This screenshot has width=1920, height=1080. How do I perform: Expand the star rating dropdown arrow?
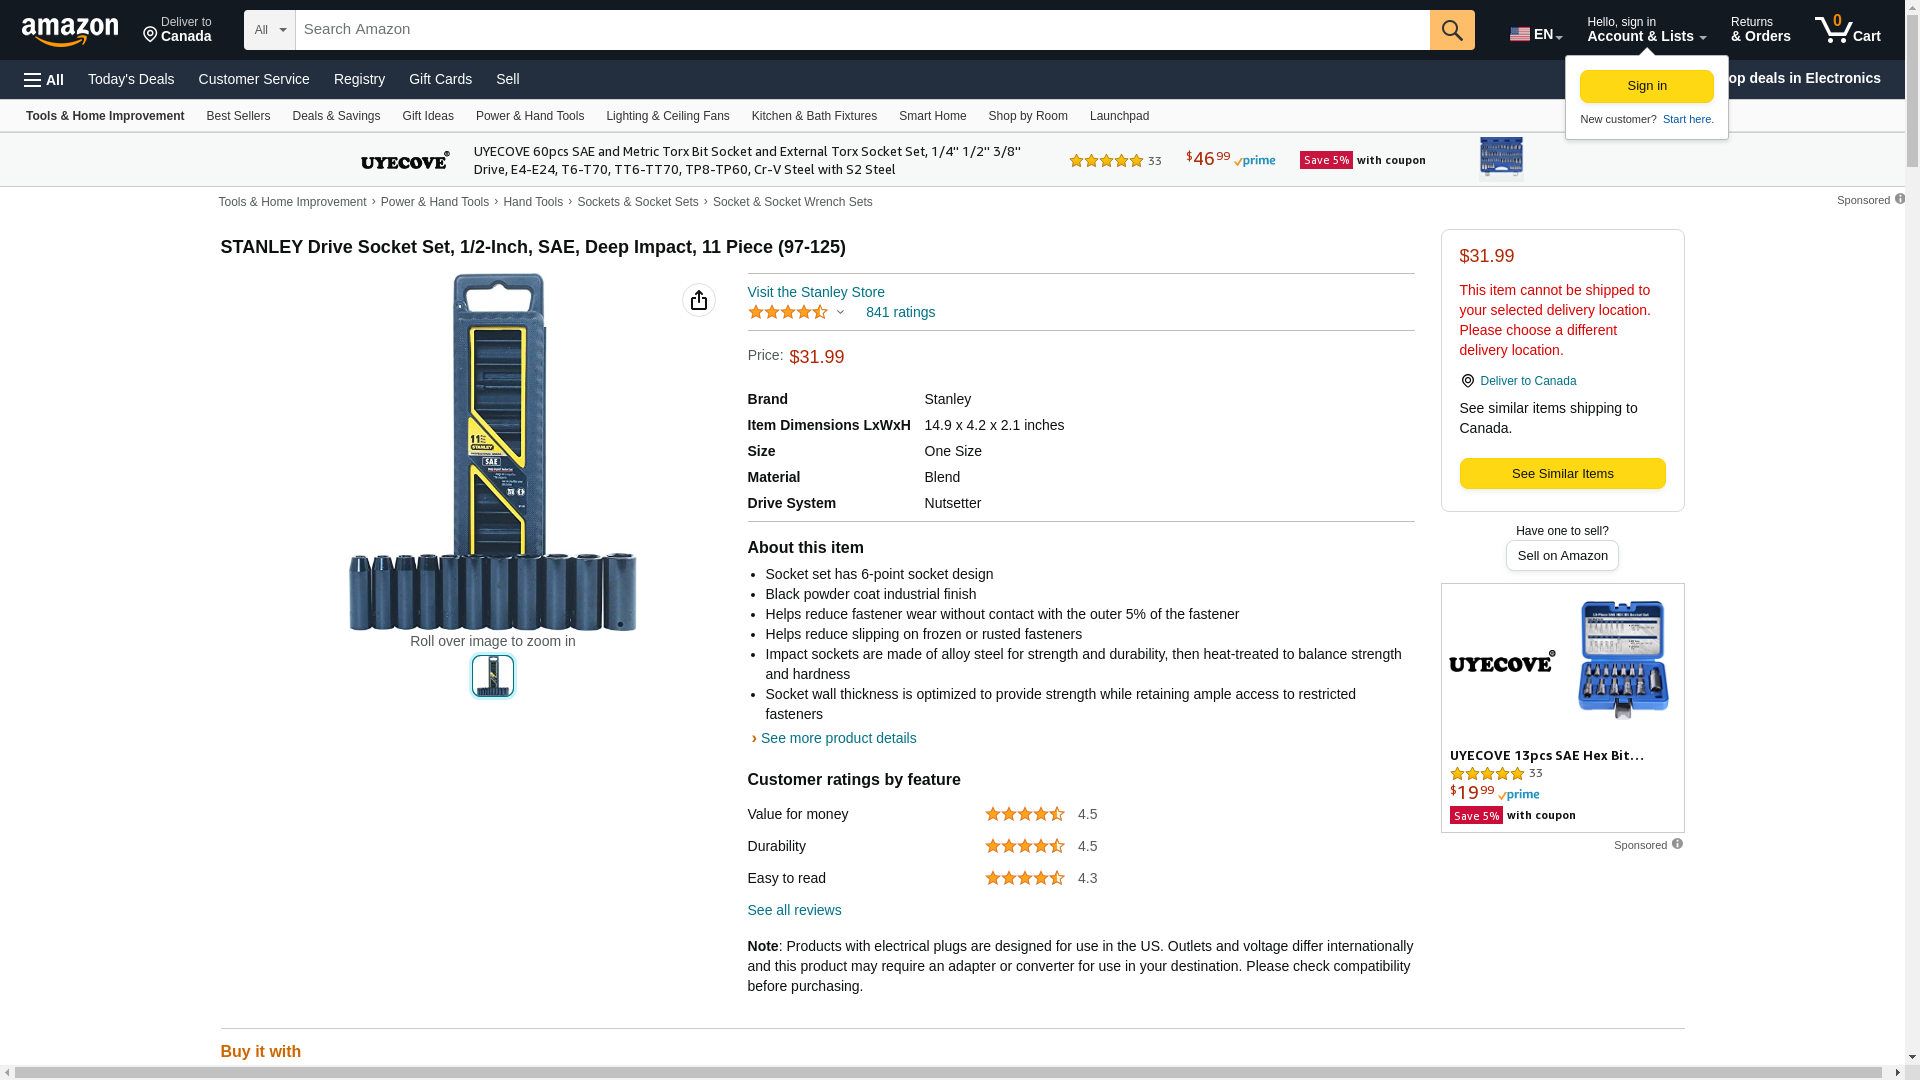tap(840, 312)
